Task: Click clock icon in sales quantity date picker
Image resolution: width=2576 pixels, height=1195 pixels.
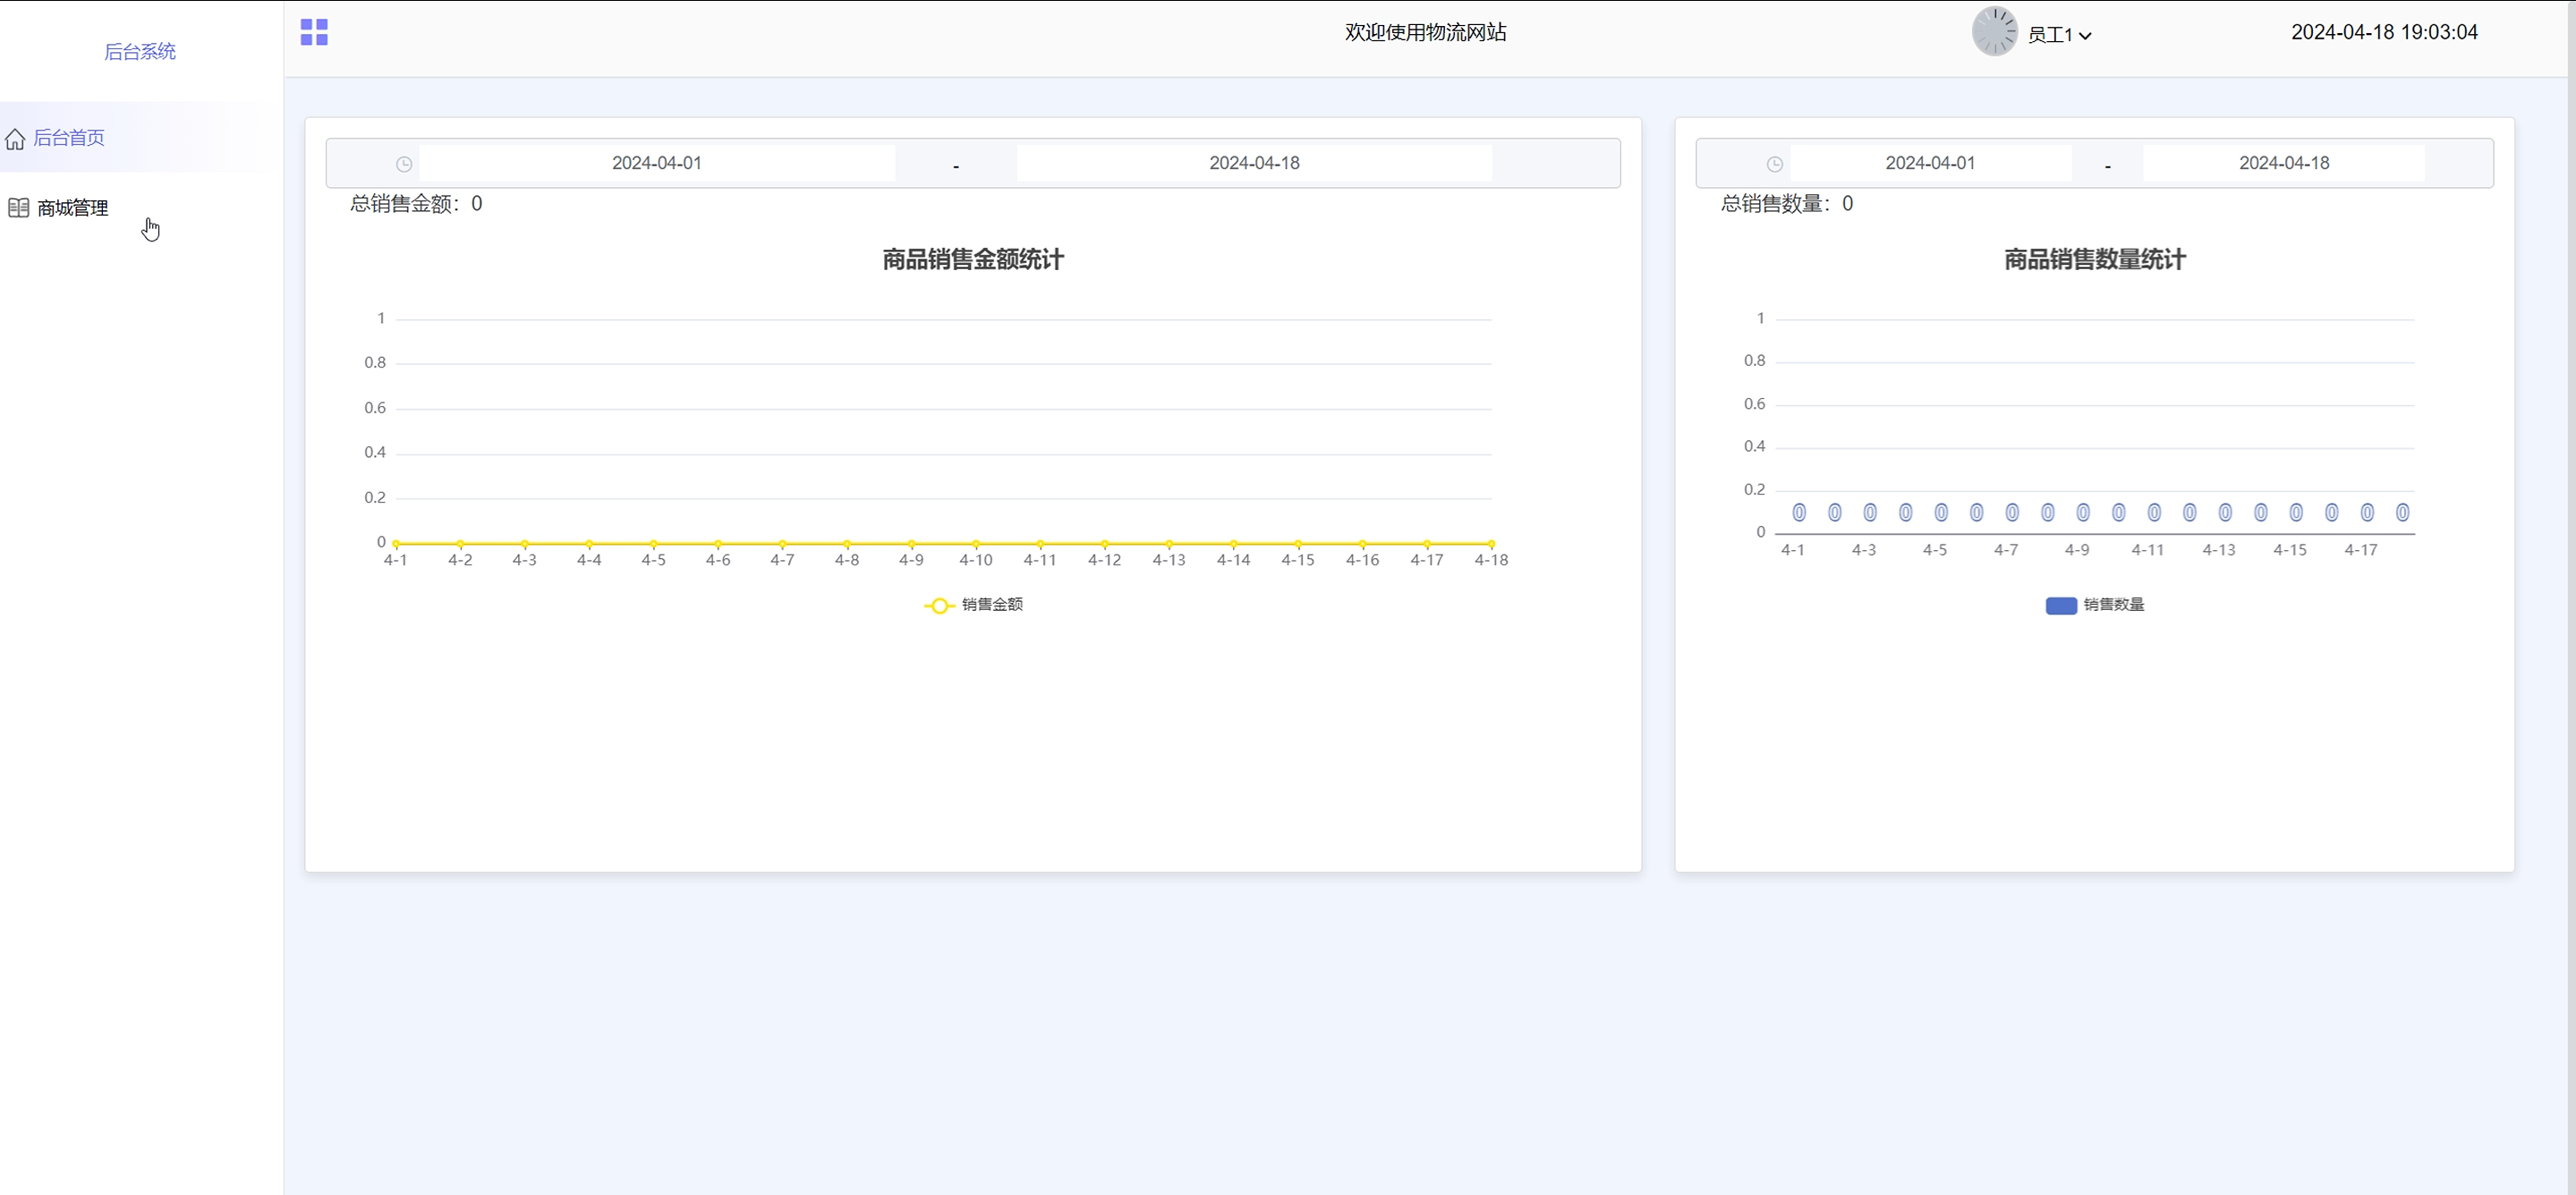Action: point(1774,164)
